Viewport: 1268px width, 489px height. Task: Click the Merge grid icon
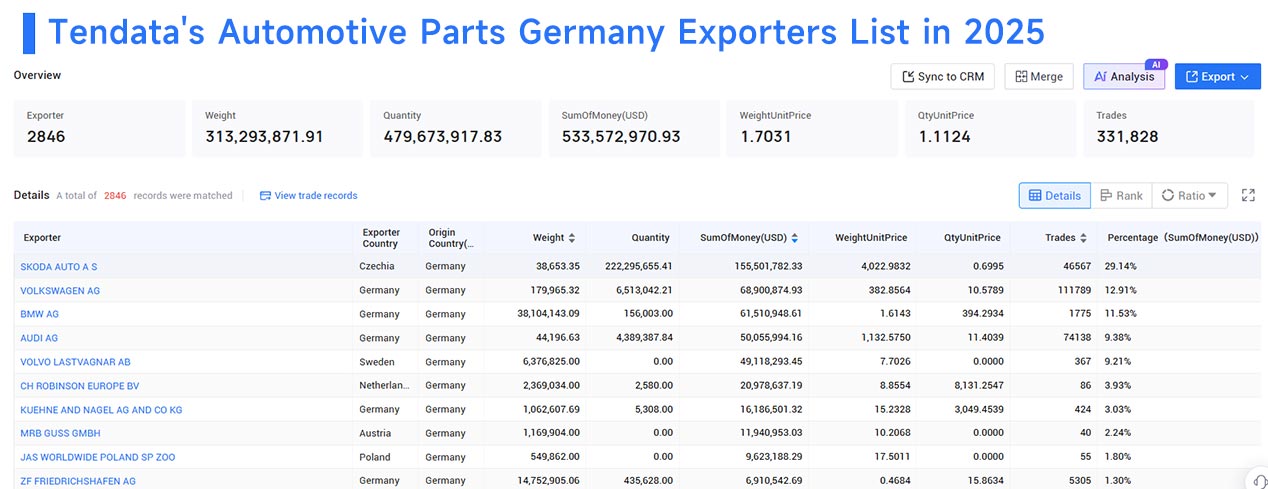coord(1021,77)
